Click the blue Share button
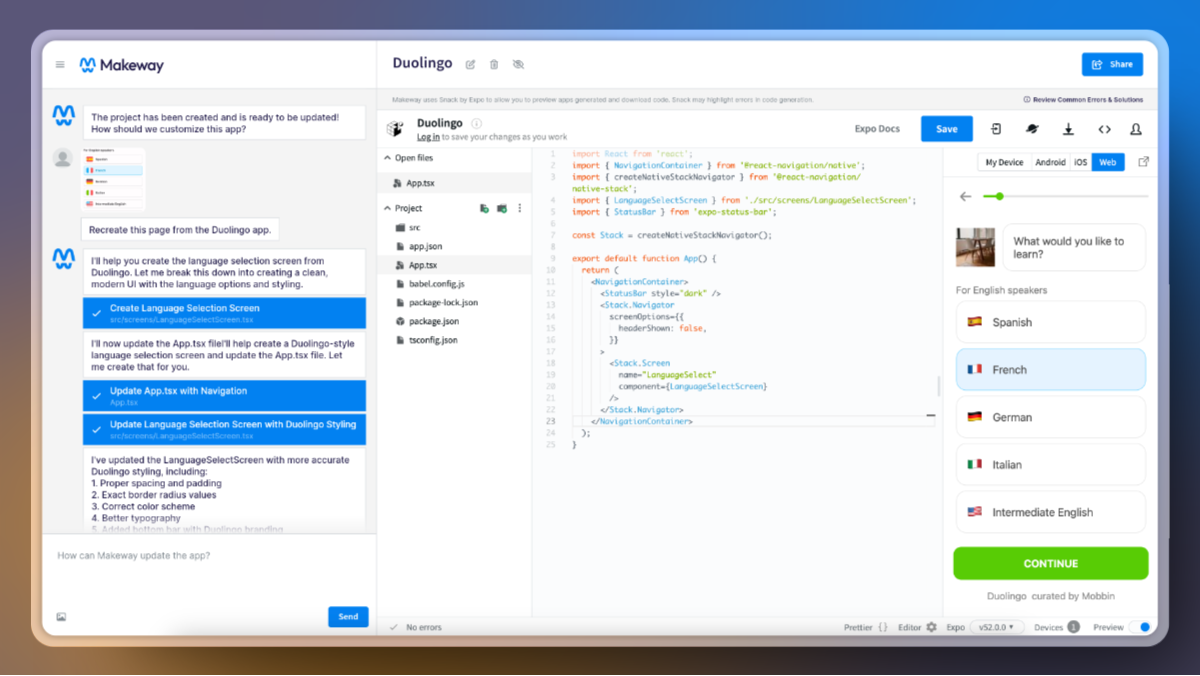Image resolution: width=1200 pixels, height=676 pixels. (1112, 64)
